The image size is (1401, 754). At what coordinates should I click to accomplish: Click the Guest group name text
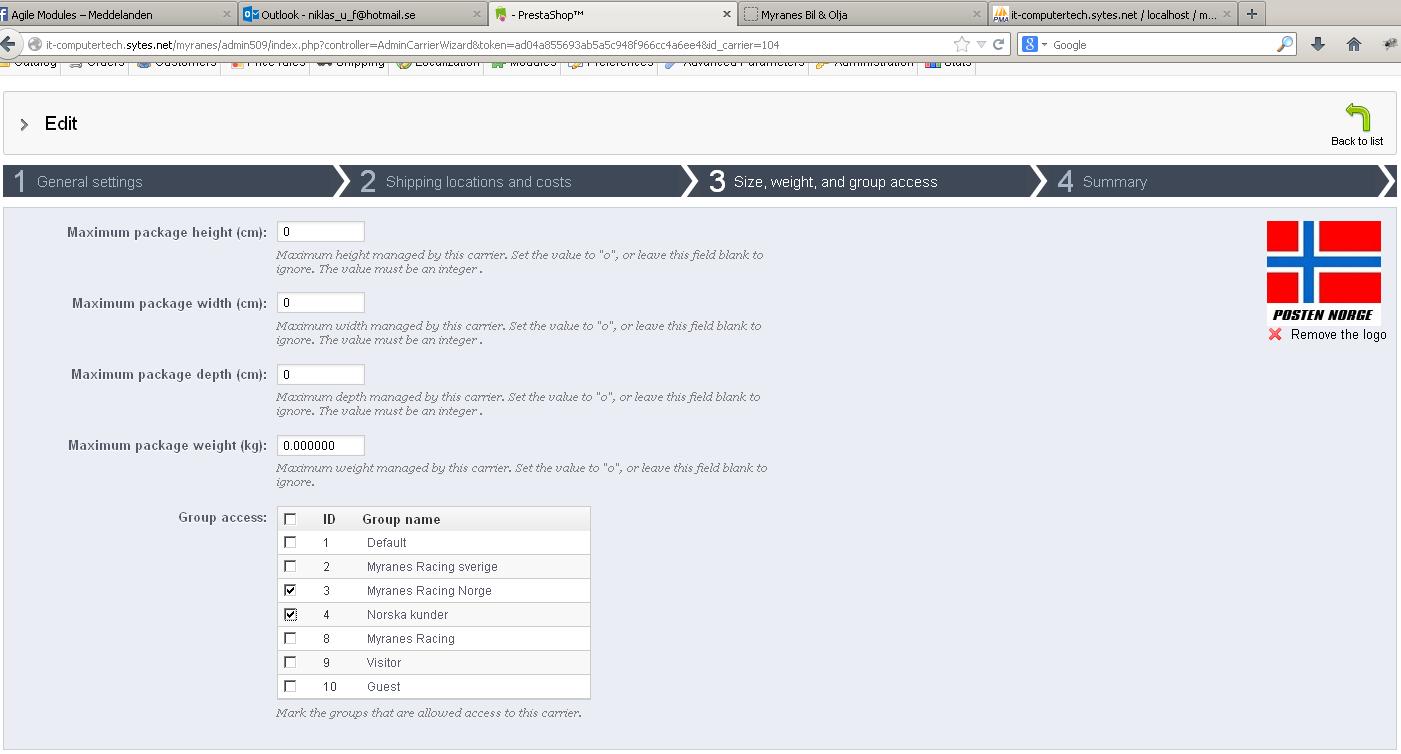[383, 687]
